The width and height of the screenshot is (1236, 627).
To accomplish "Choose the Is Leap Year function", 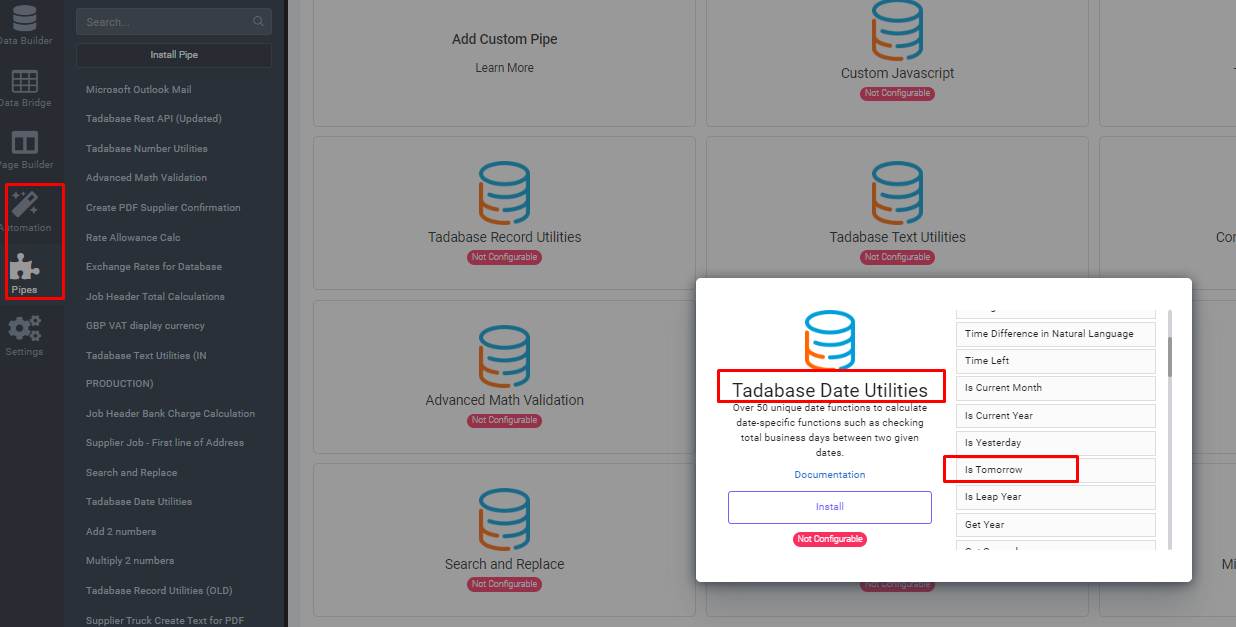I will tap(1056, 497).
